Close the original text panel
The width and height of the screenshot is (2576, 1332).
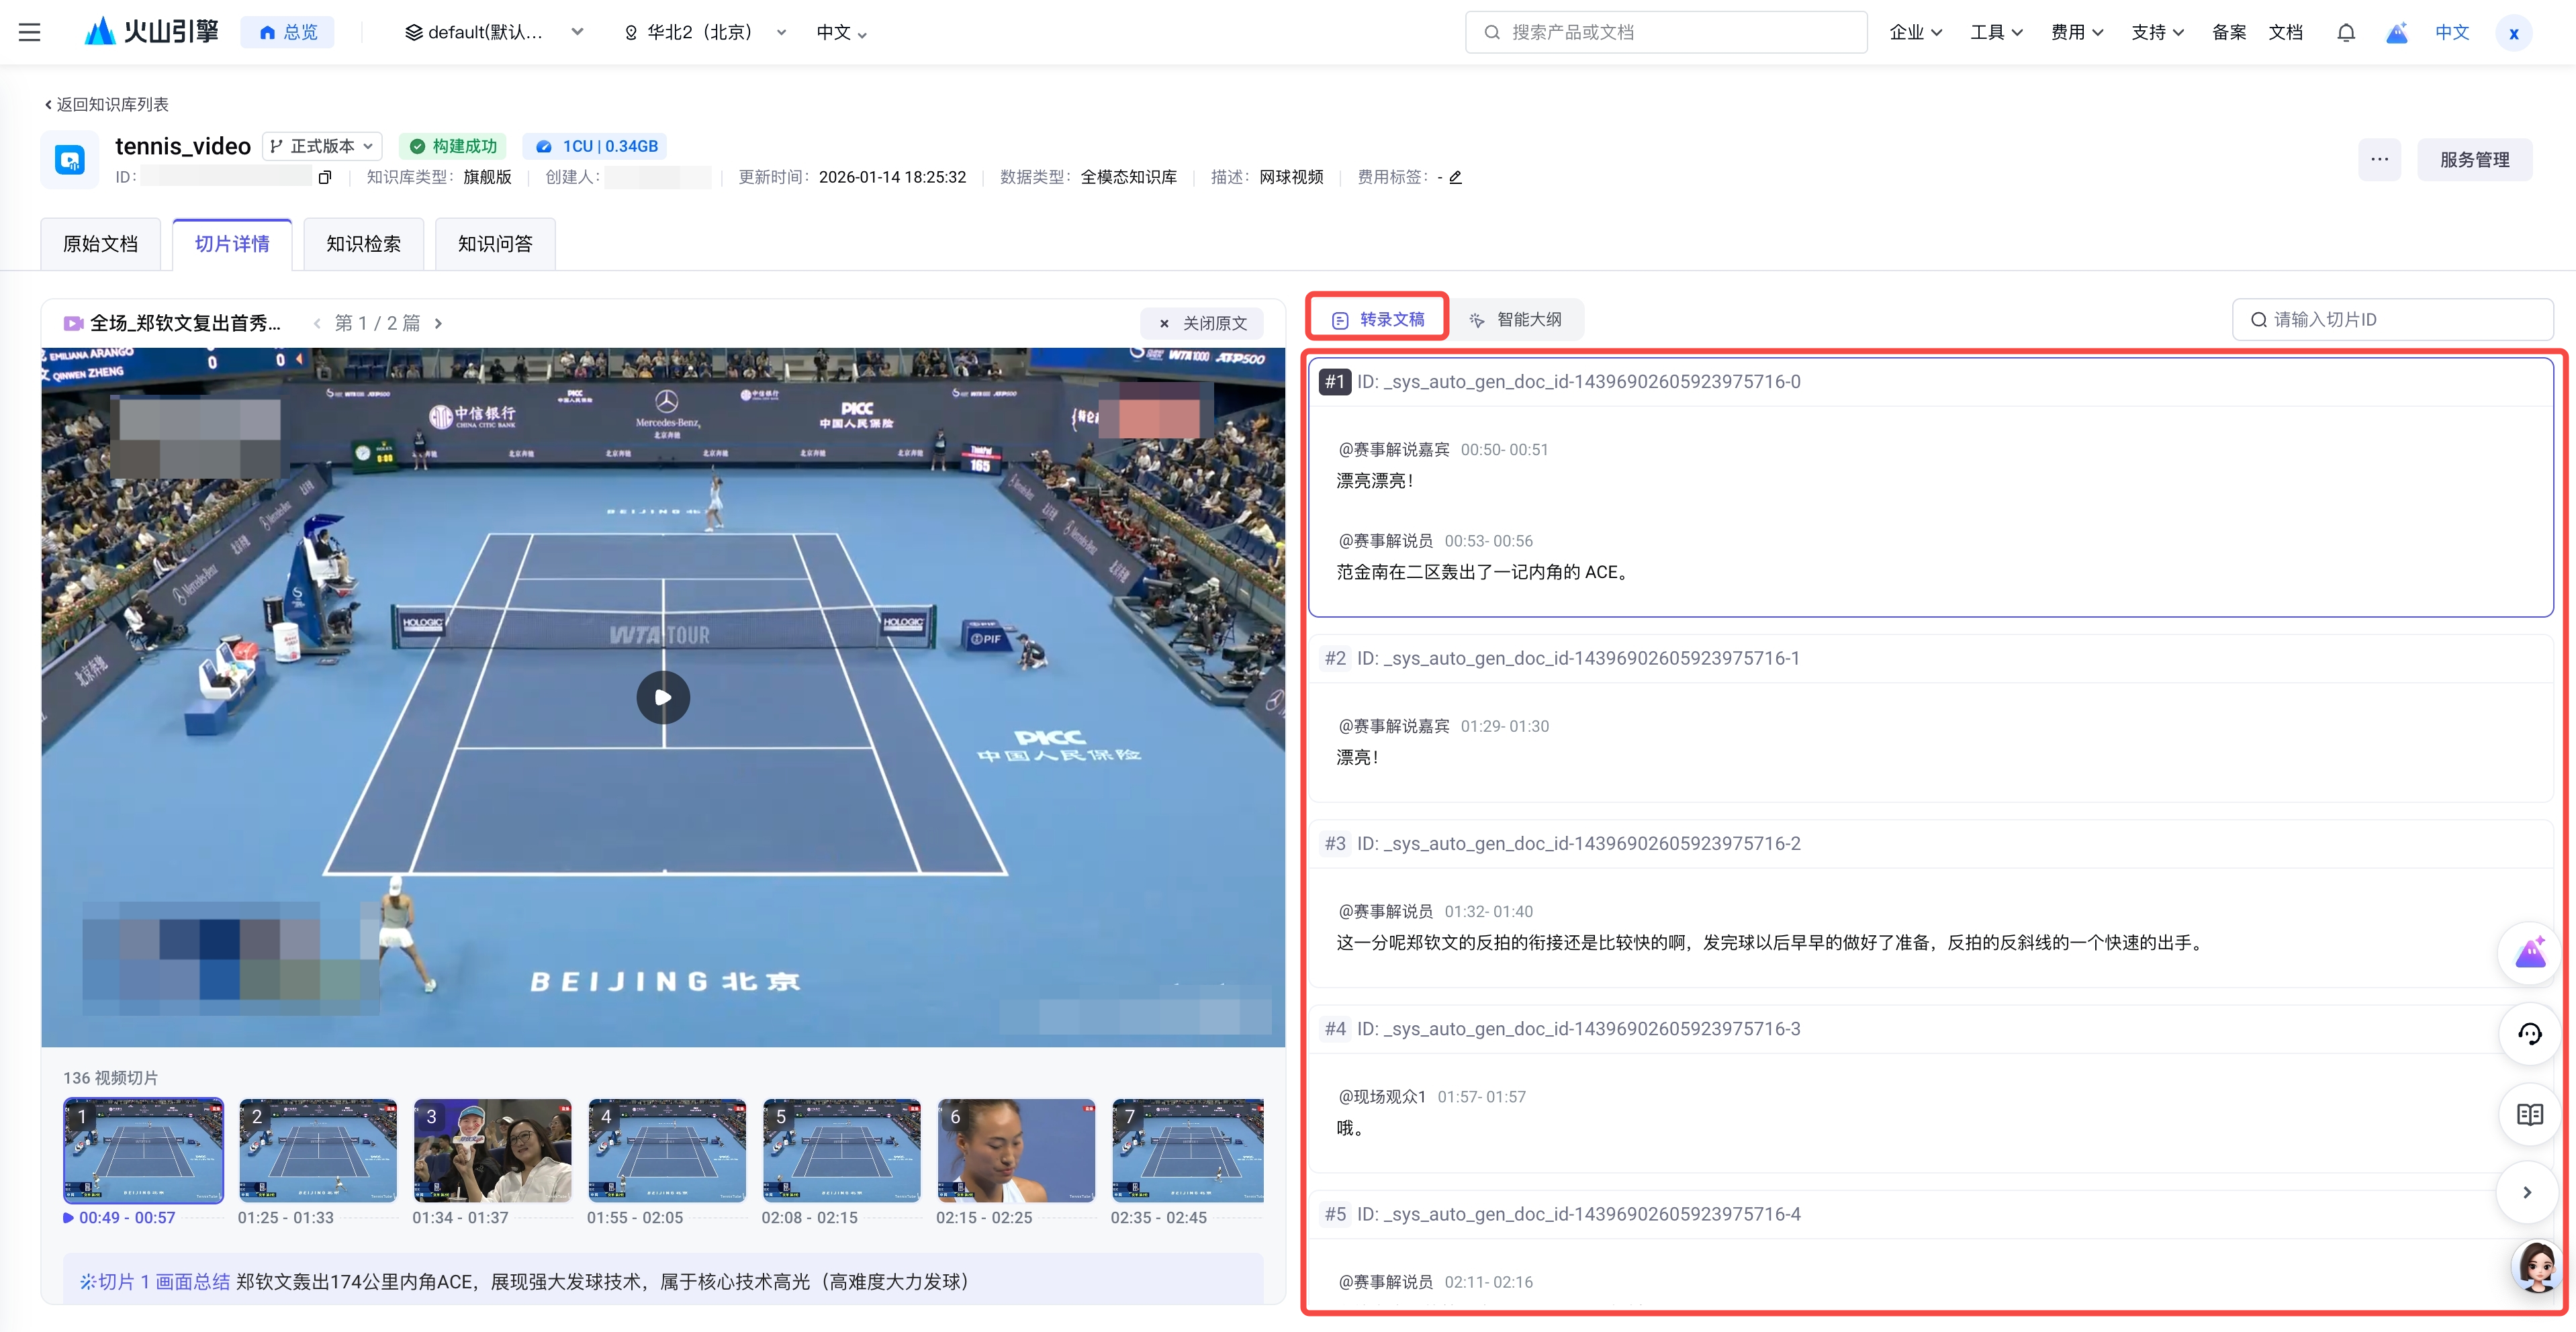1202,323
